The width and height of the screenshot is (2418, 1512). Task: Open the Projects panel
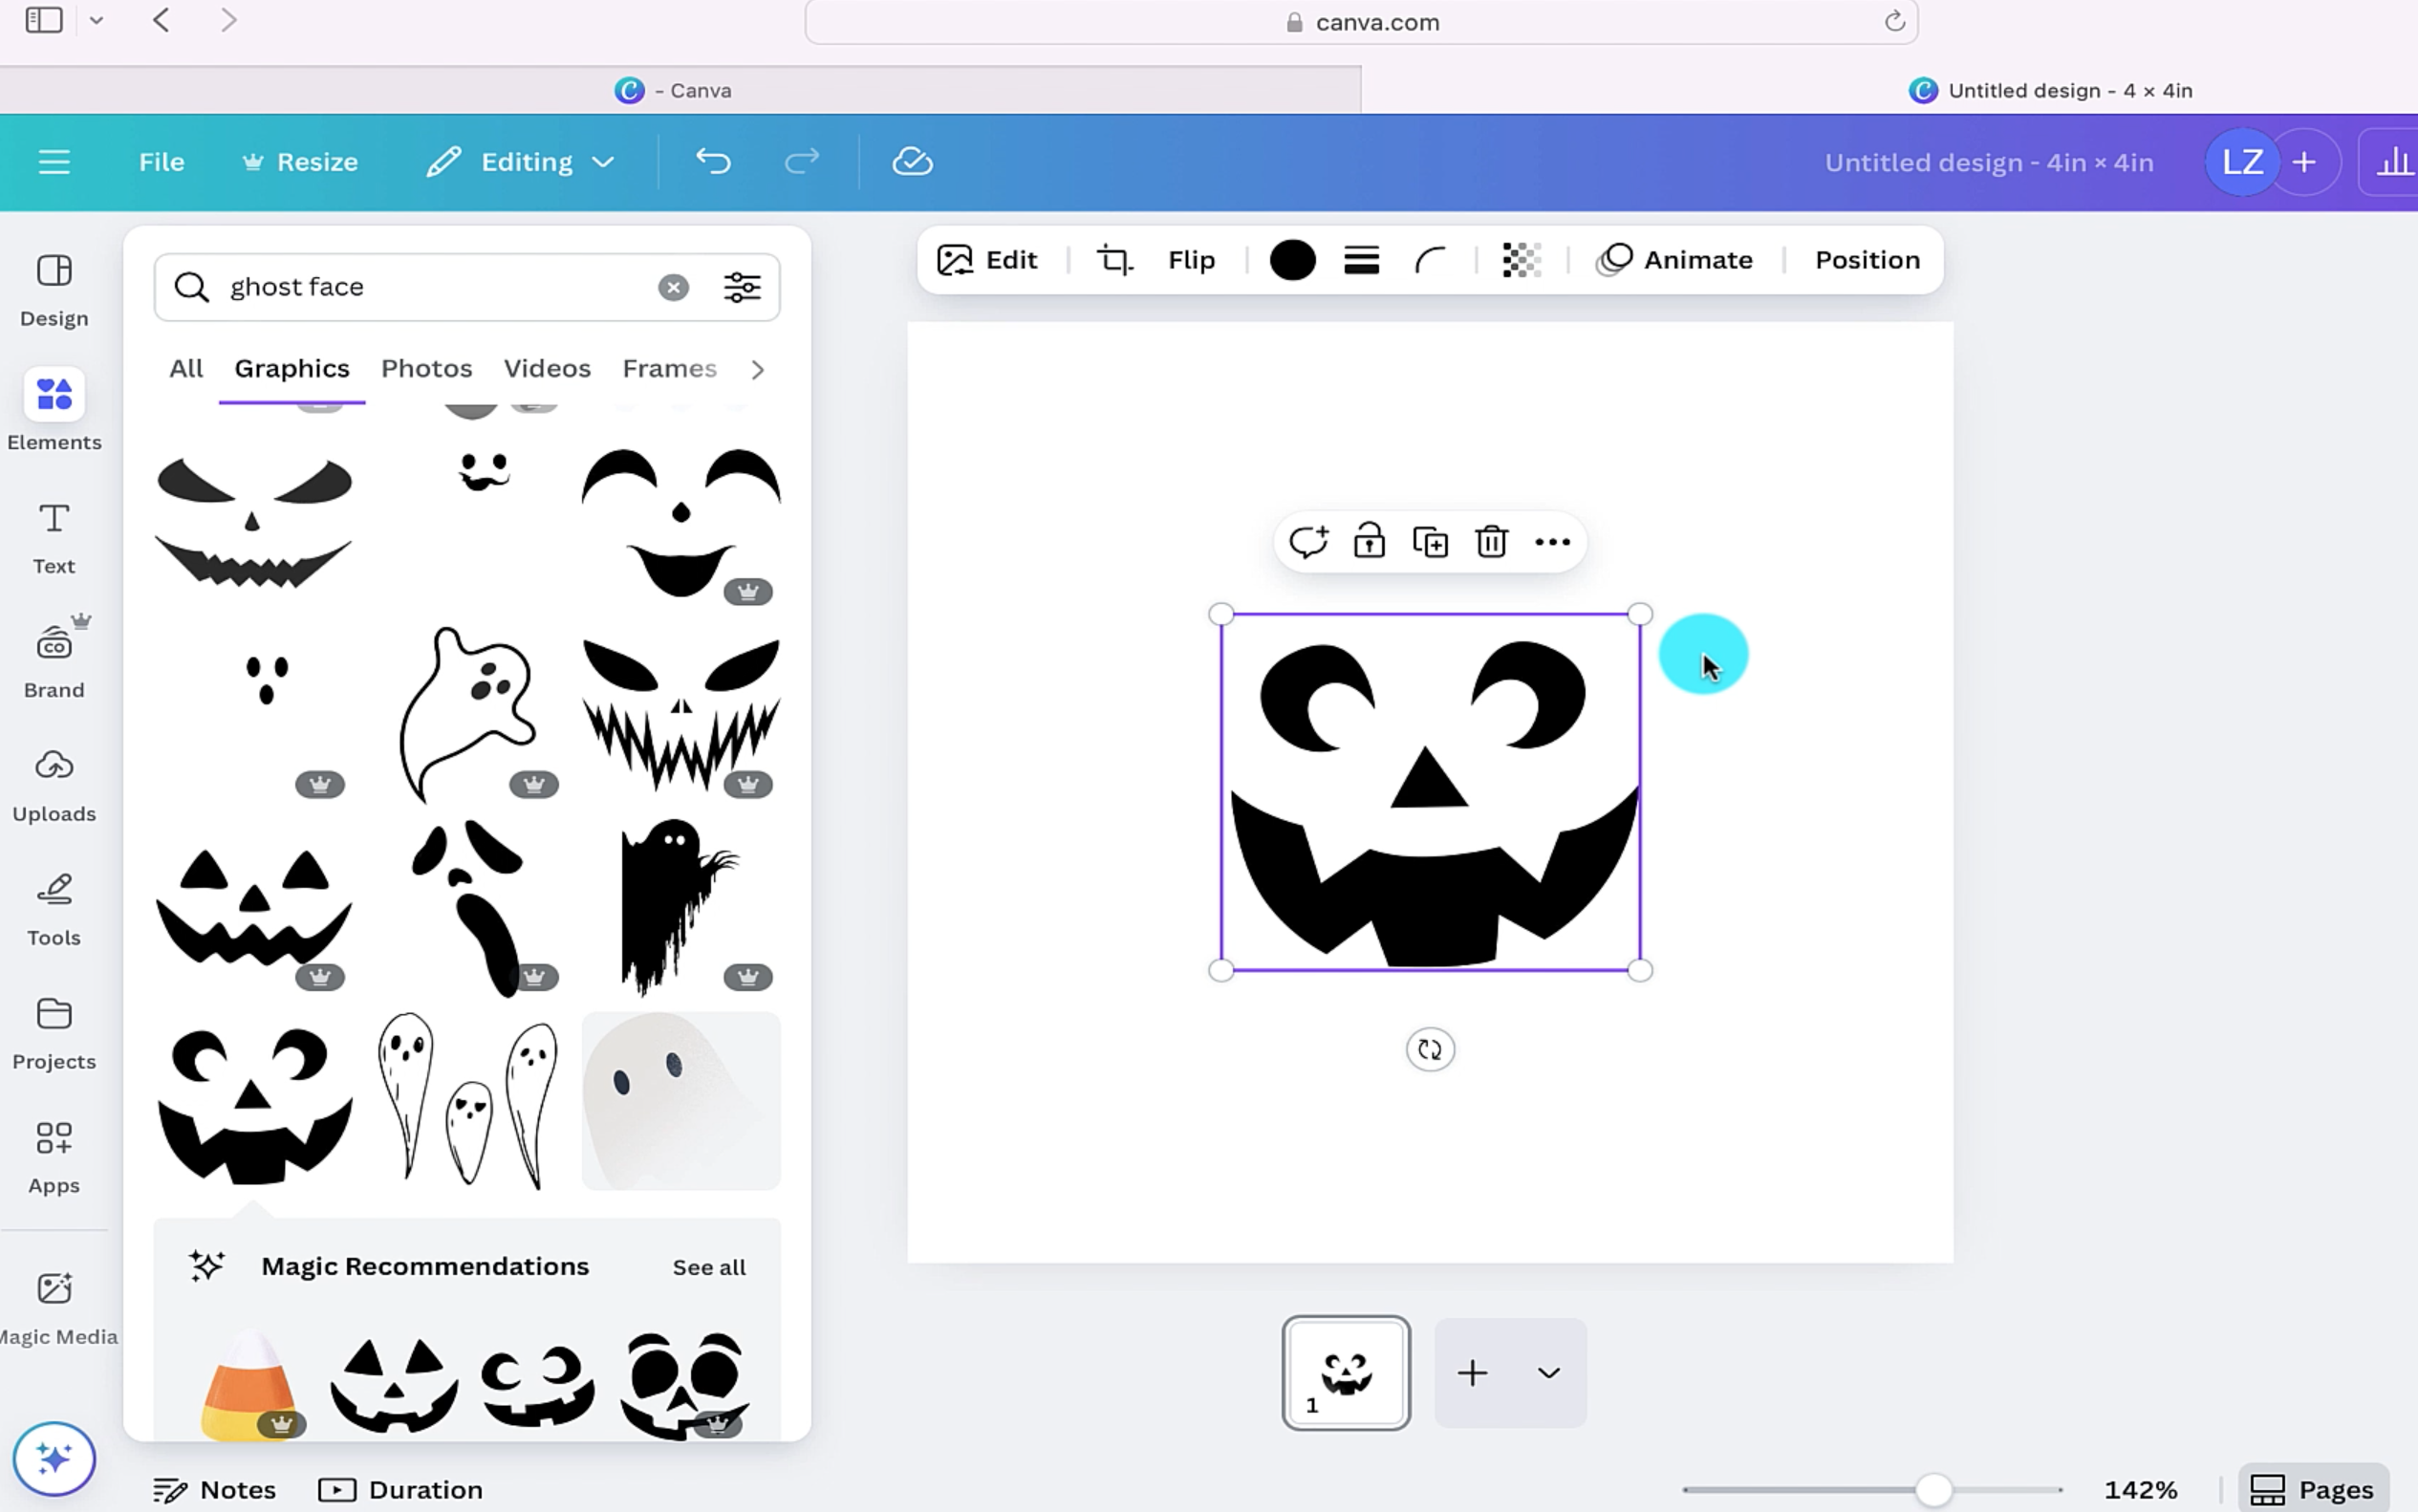coord(54,1030)
